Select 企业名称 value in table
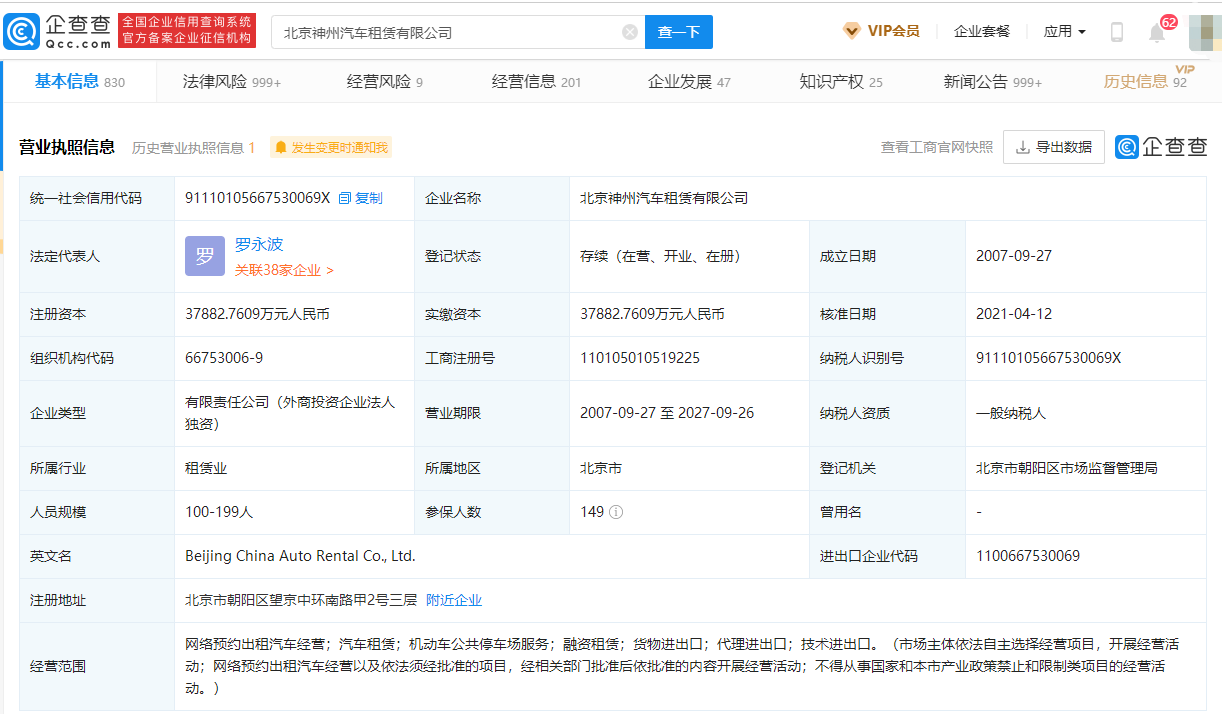 664,198
